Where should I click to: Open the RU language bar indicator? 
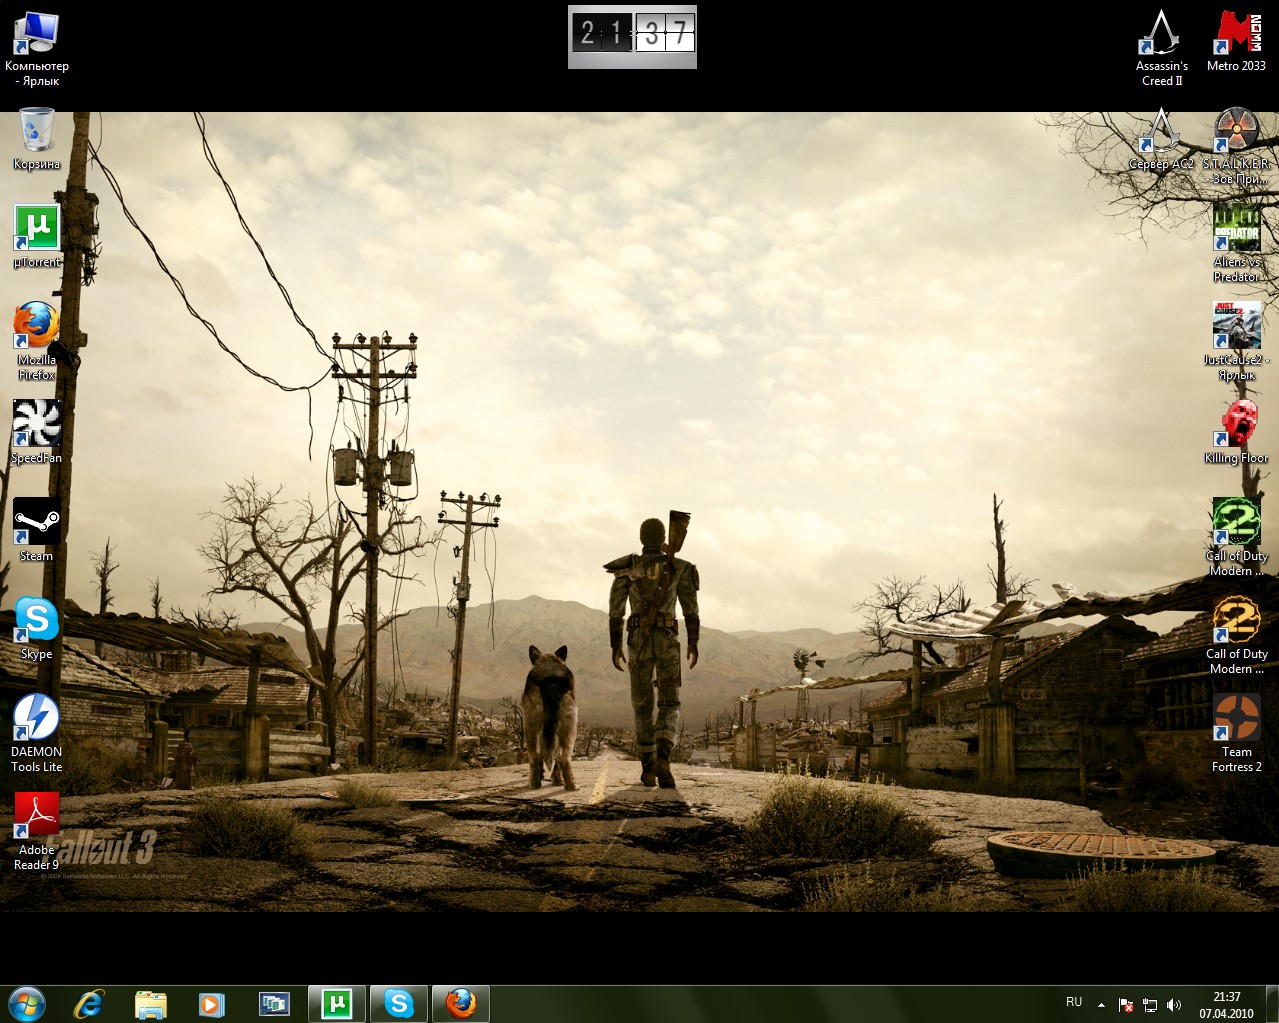[1074, 1002]
